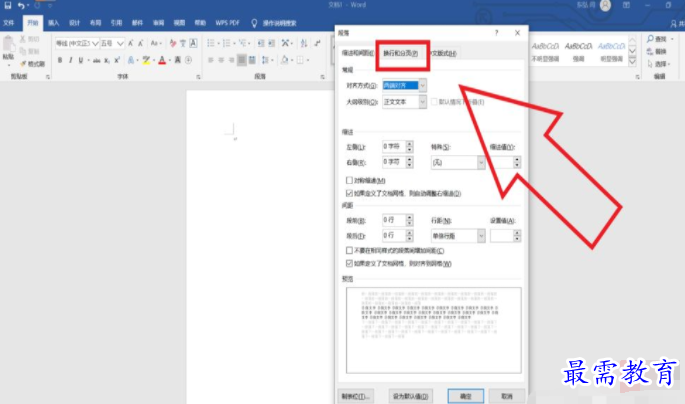Click the Find magnifier icon

pos(650,39)
